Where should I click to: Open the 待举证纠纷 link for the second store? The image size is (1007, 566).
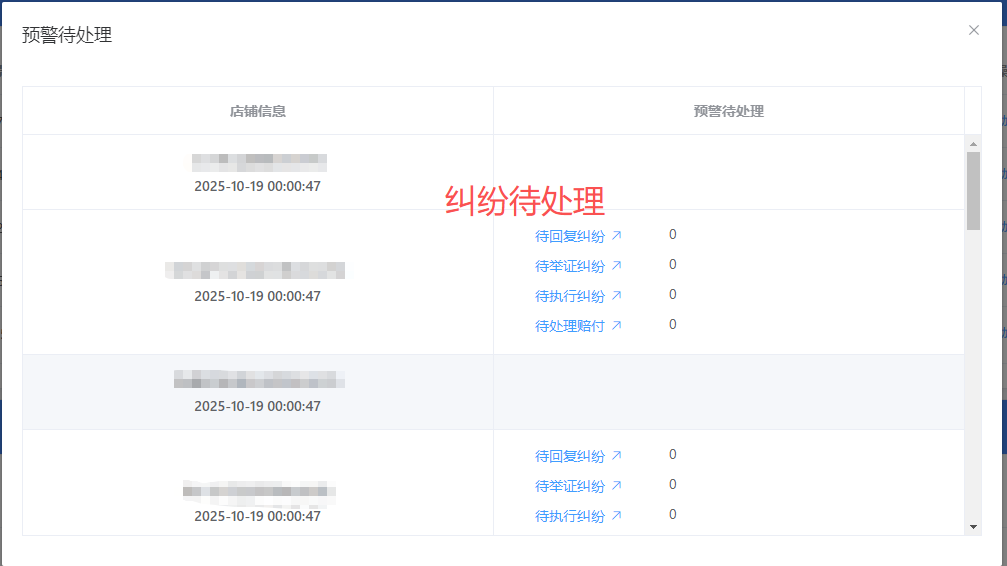(x=570, y=266)
